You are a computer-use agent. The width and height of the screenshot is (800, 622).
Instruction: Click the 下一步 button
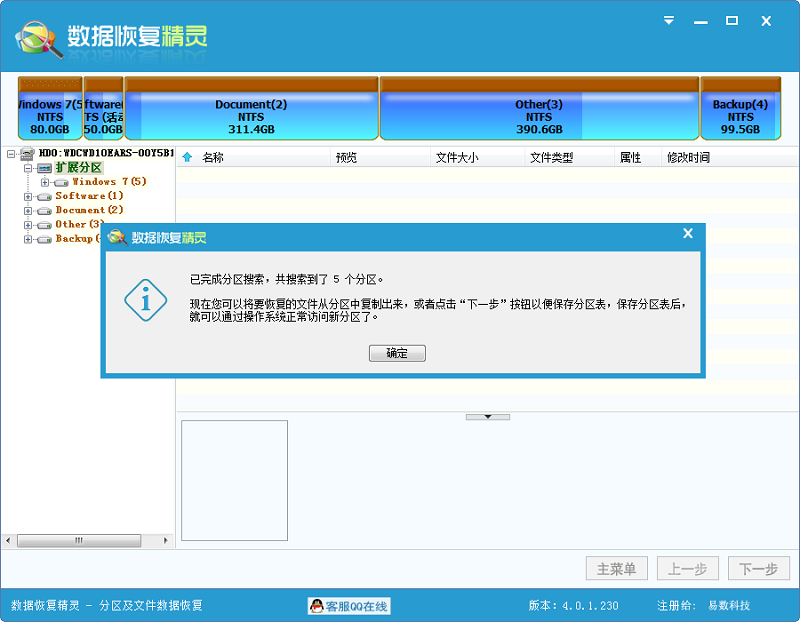(758, 568)
